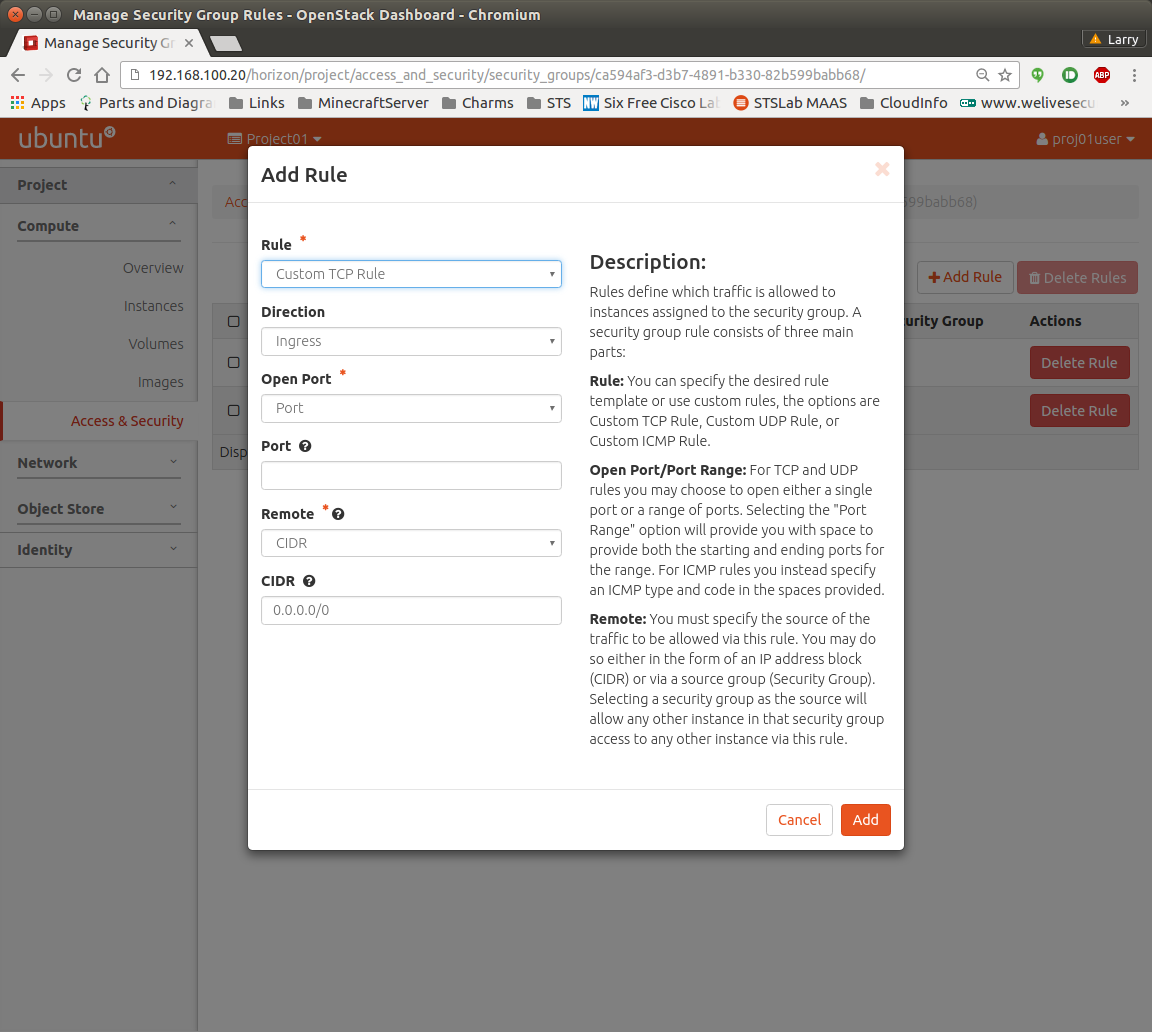Open the Project01 project selector menu
This screenshot has height=1032, width=1152.
[x=275, y=139]
